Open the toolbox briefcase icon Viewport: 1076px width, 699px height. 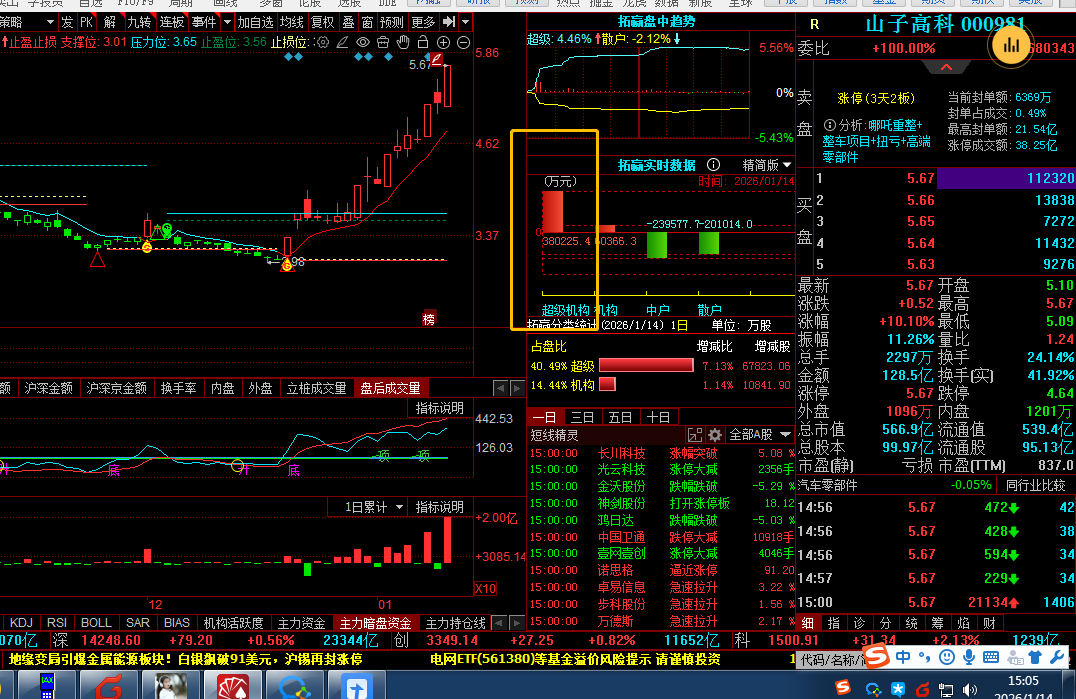point(383,43)
